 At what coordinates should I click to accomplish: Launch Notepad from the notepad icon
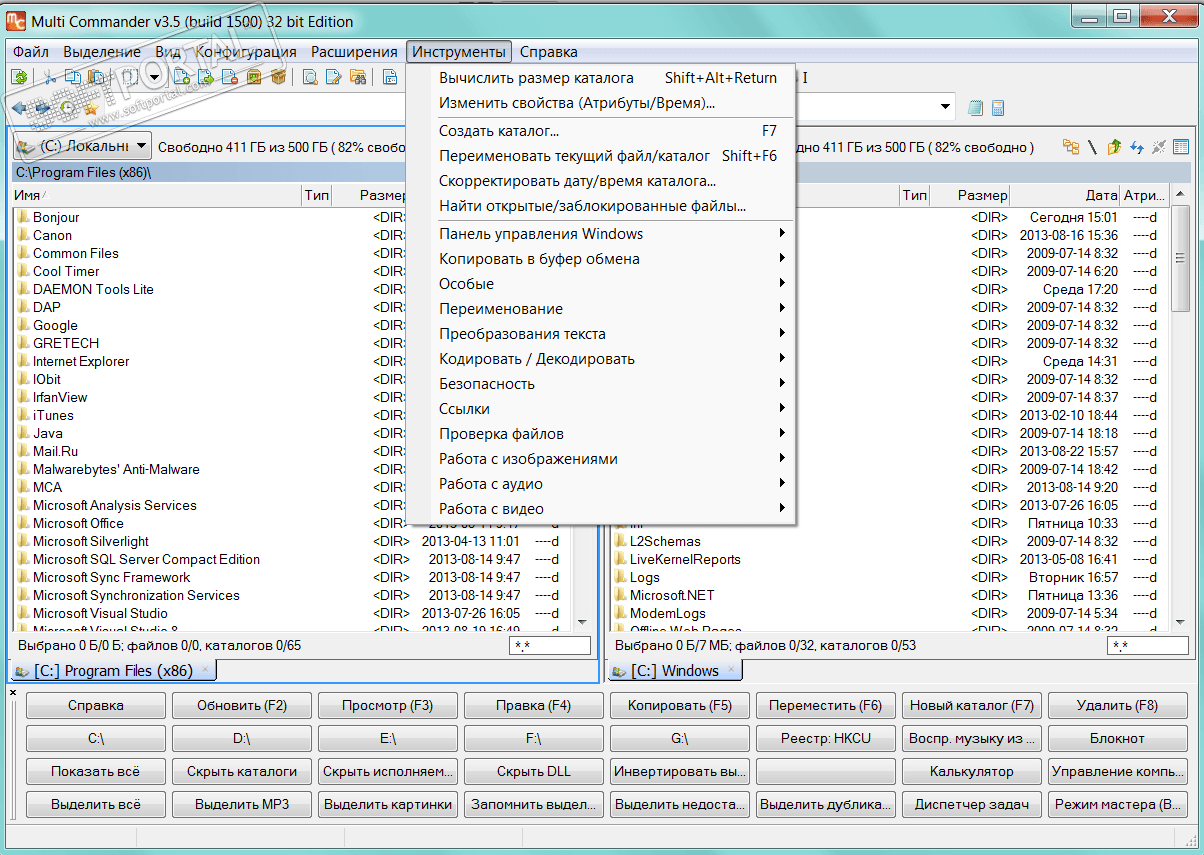coord(976,107)
